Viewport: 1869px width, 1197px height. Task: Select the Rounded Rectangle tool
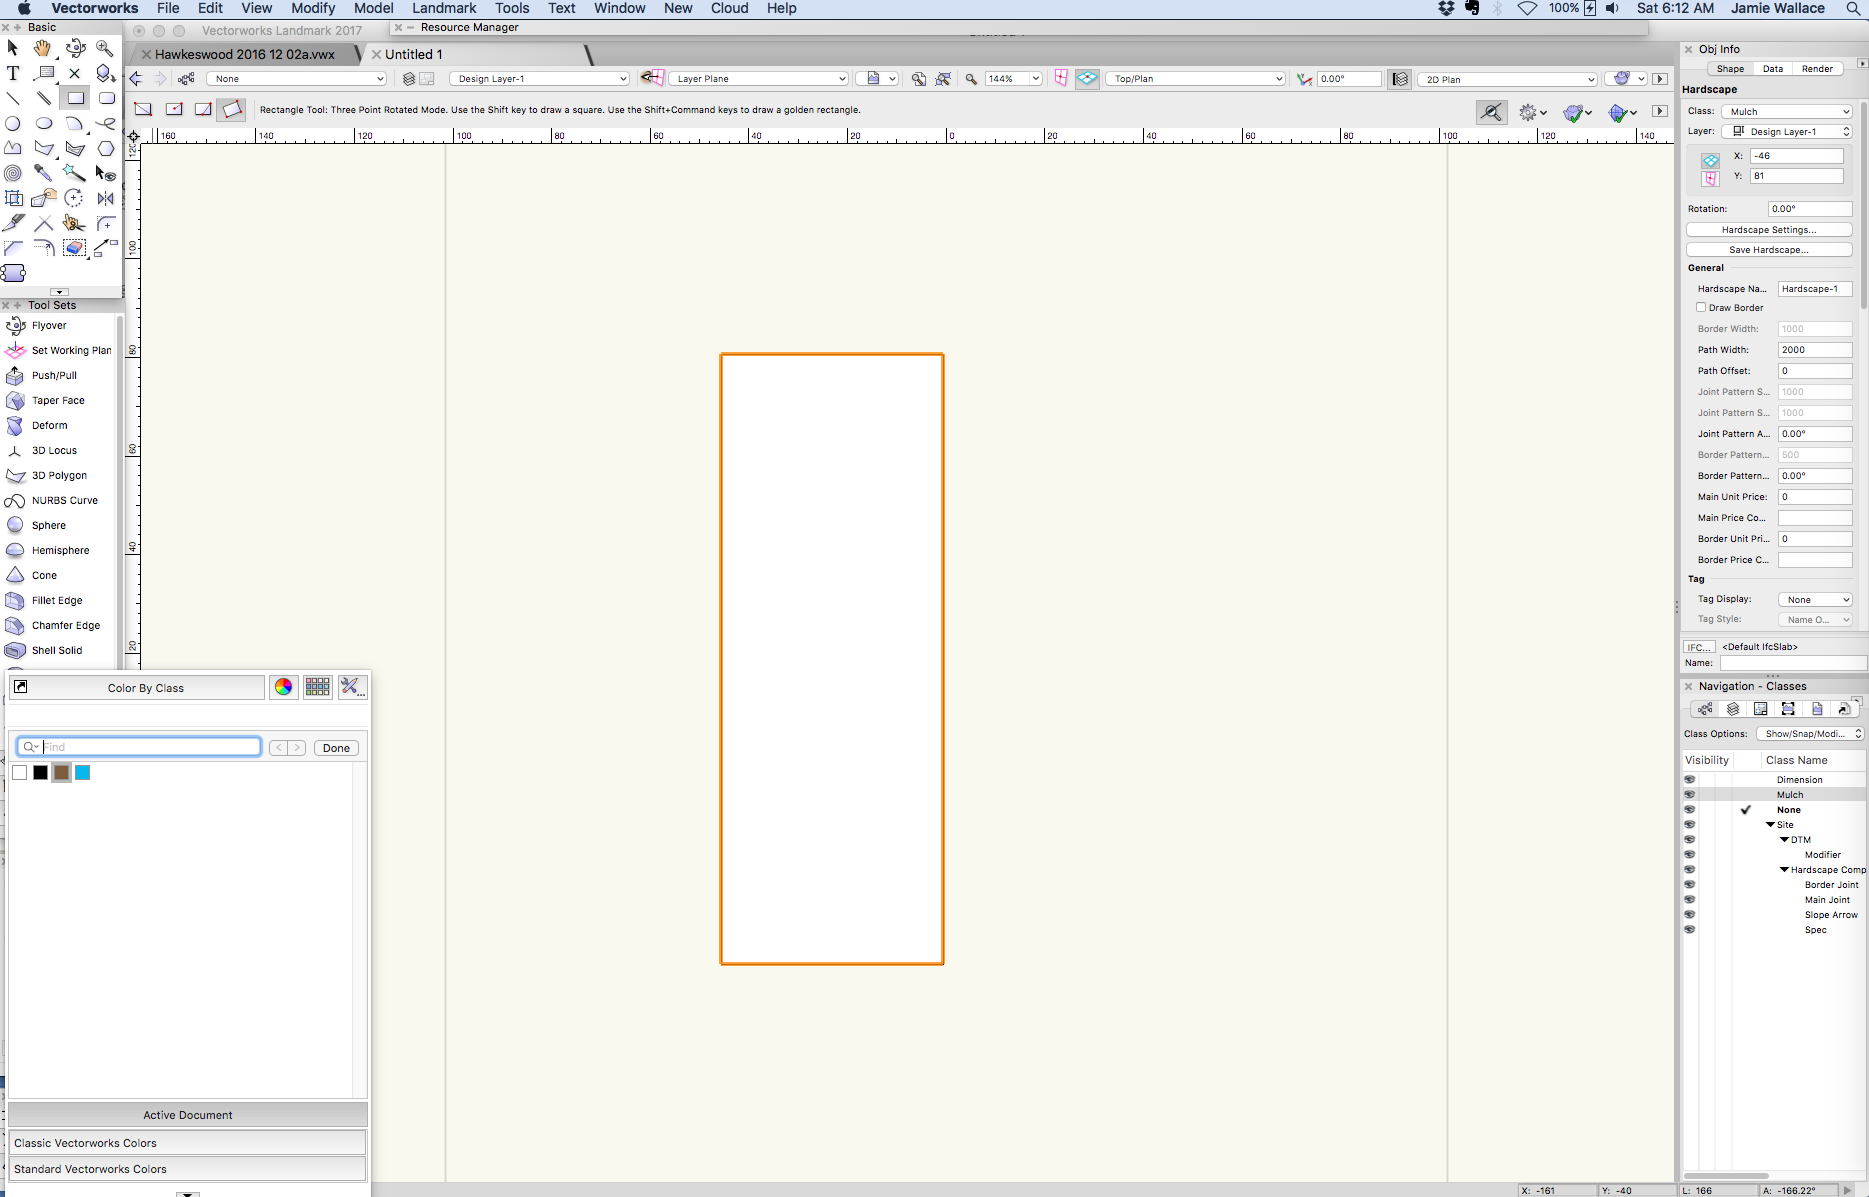click(x=107, y=98)
